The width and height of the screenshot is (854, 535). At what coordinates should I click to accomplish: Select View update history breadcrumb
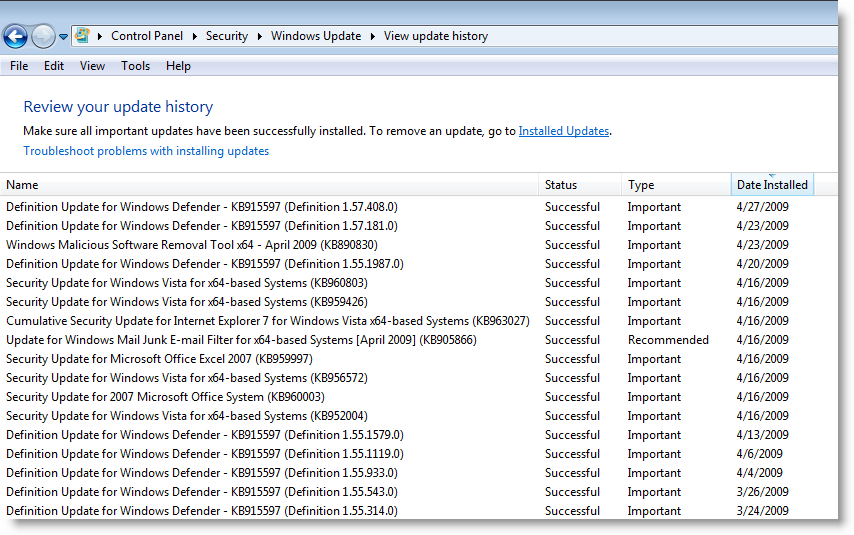436,36
